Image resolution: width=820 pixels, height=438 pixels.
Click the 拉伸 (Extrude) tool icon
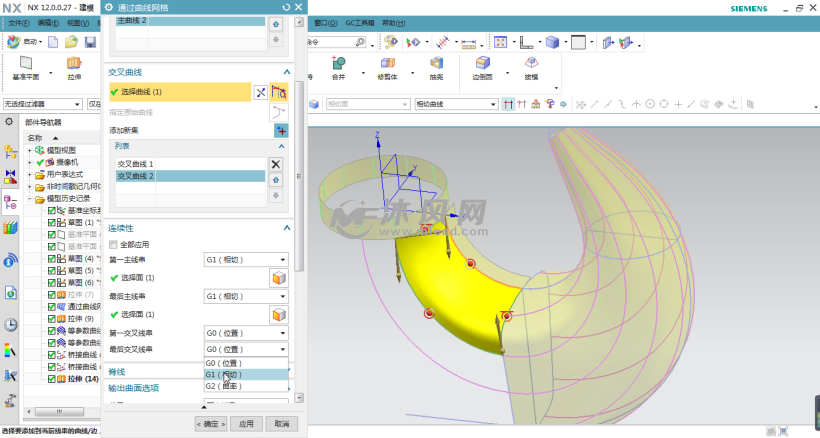tap(74, 65)
